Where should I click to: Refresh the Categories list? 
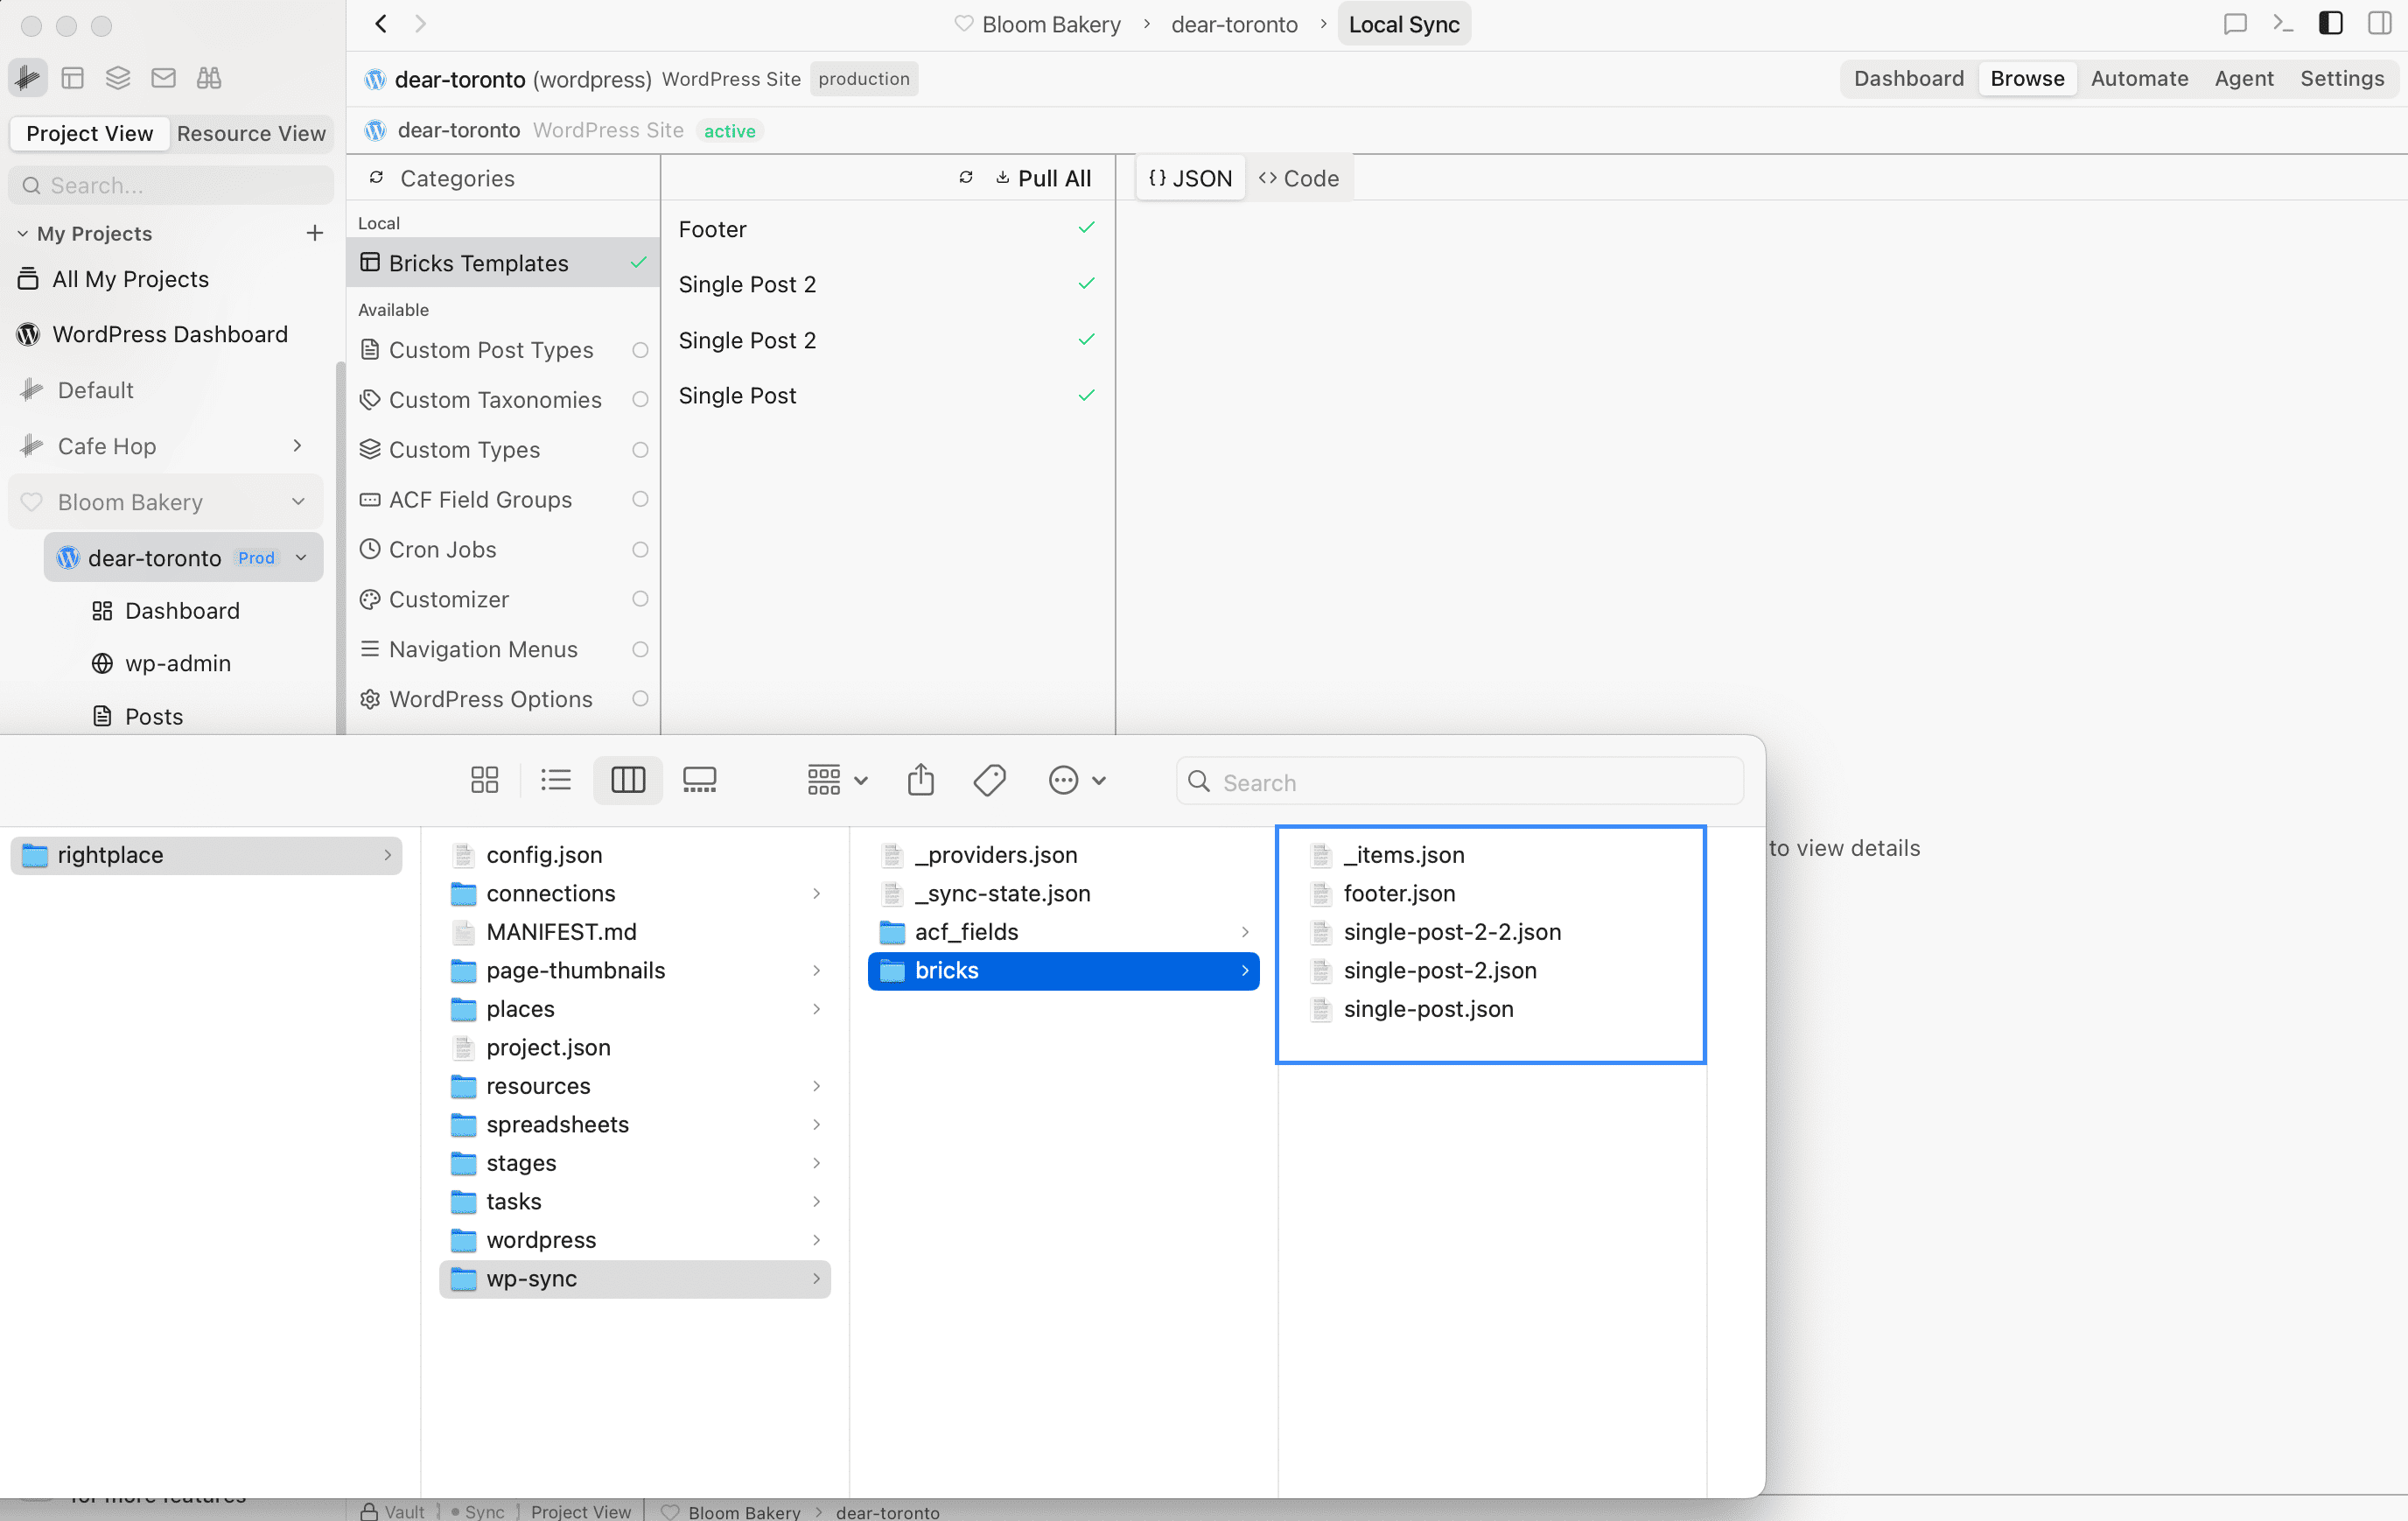376,178
